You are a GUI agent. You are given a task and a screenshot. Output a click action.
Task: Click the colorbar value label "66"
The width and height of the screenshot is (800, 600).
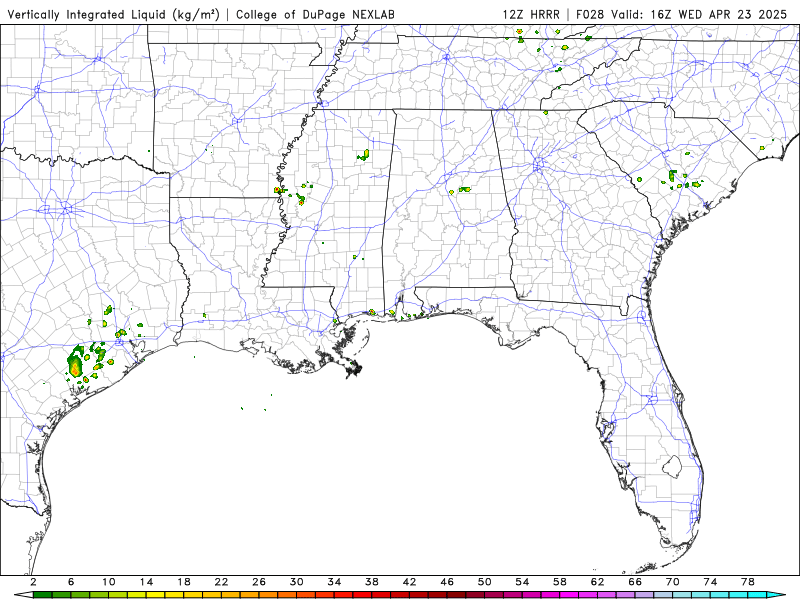(635, 582)
